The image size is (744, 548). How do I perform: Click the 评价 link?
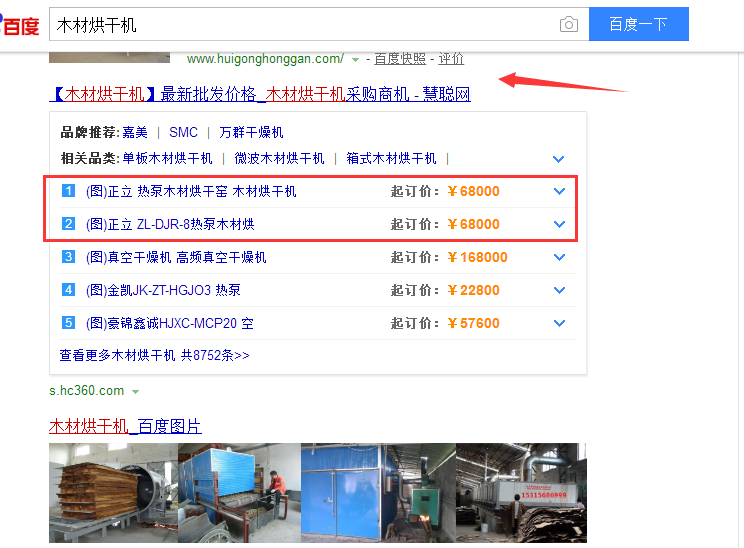[x=451, y=59]
